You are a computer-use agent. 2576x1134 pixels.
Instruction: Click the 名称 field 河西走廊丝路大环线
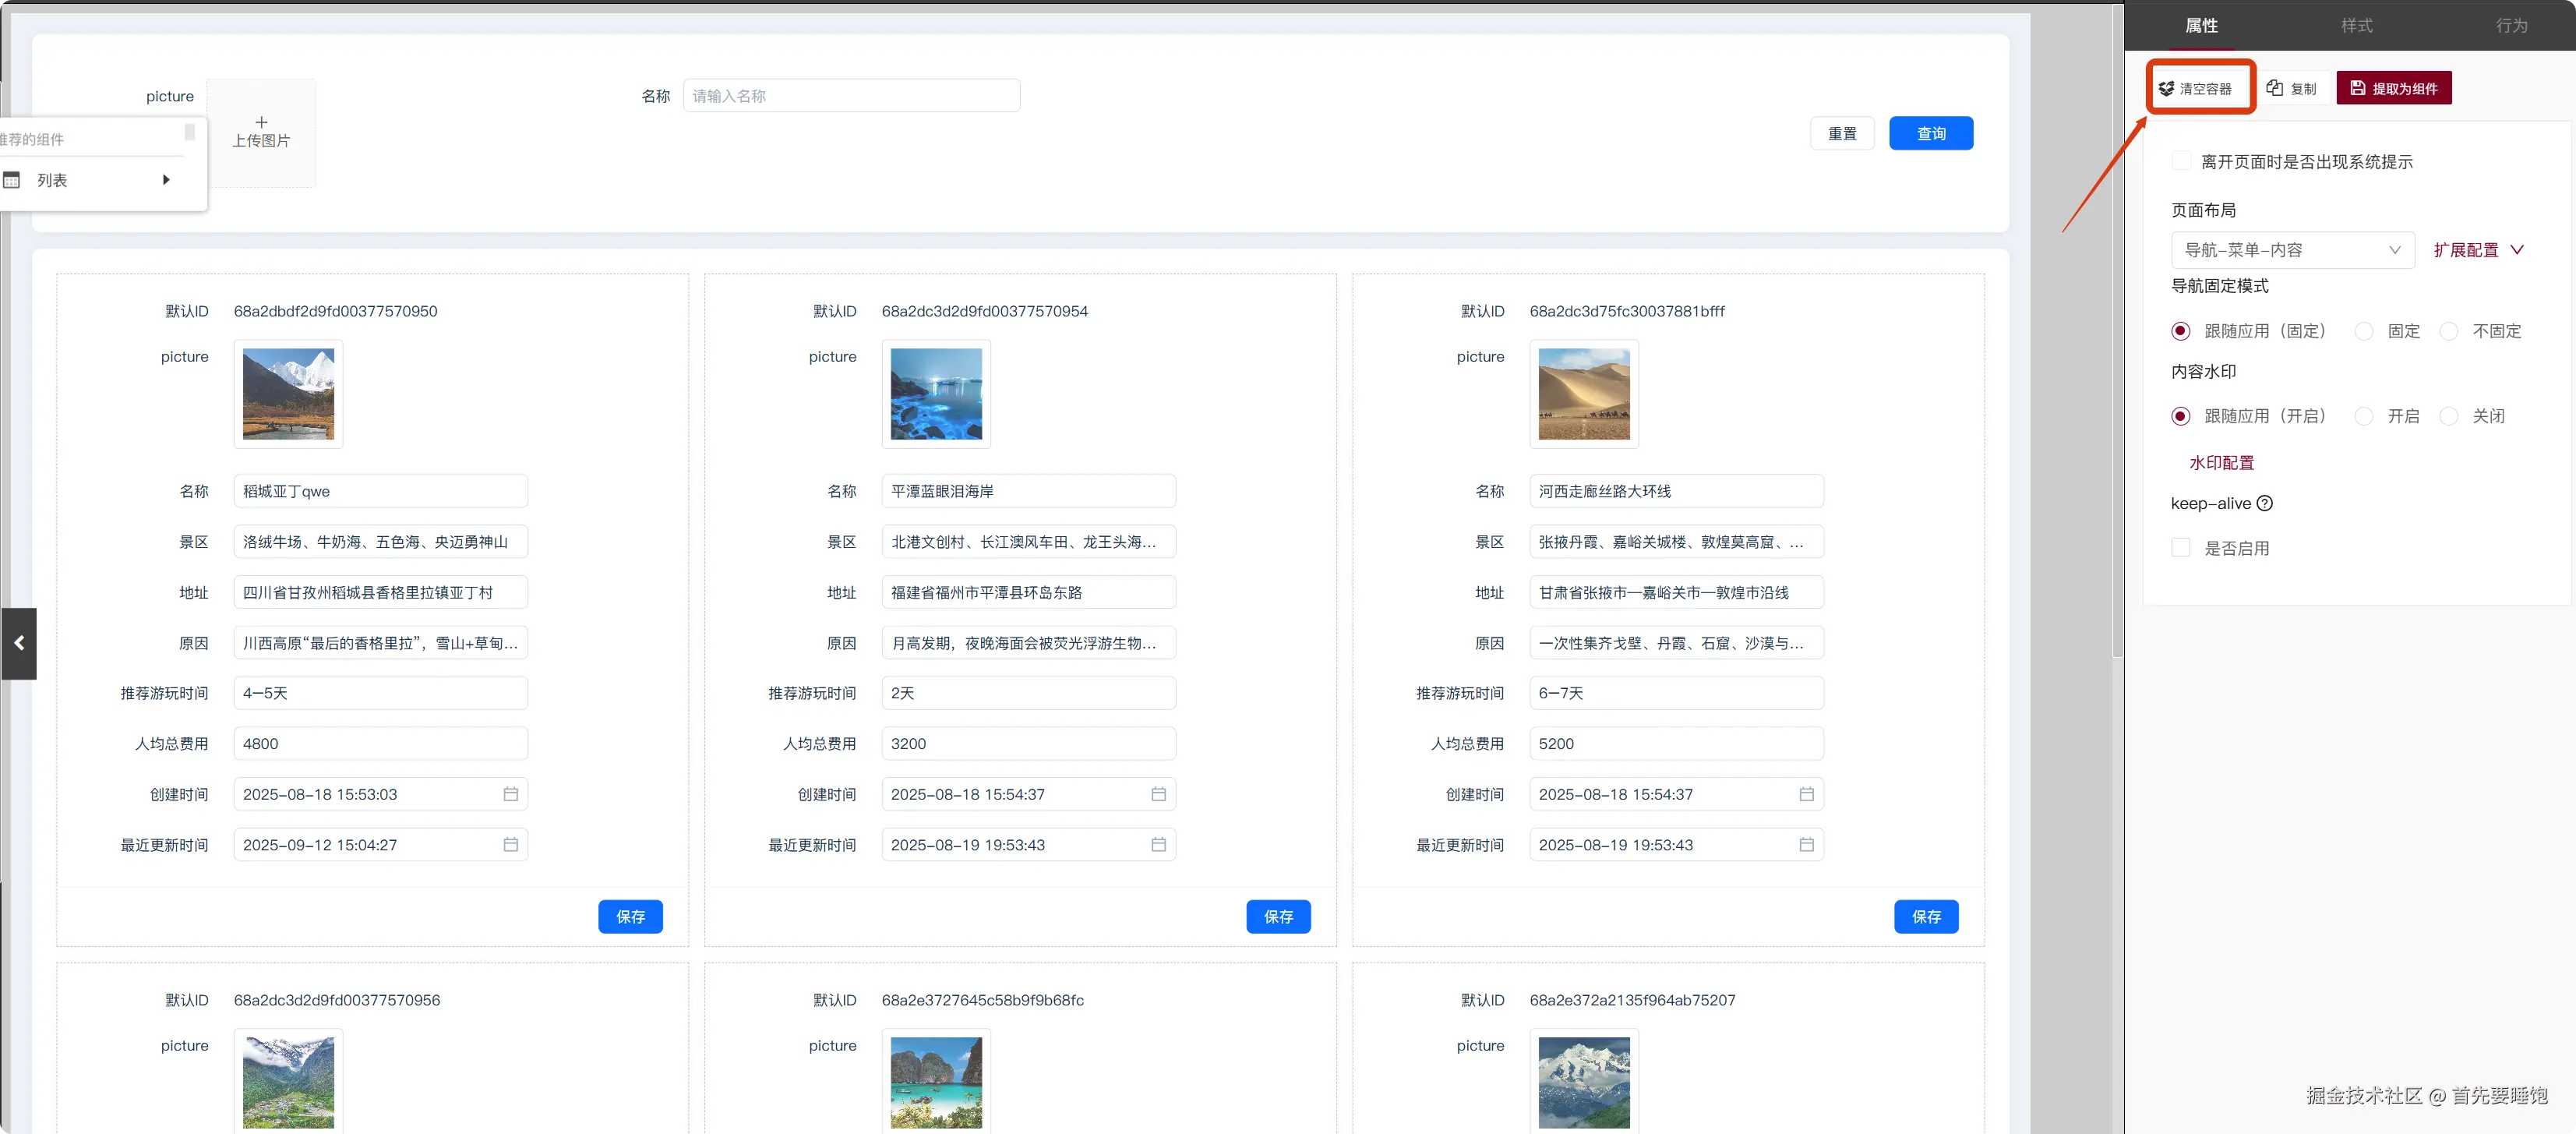[1676, 491]
